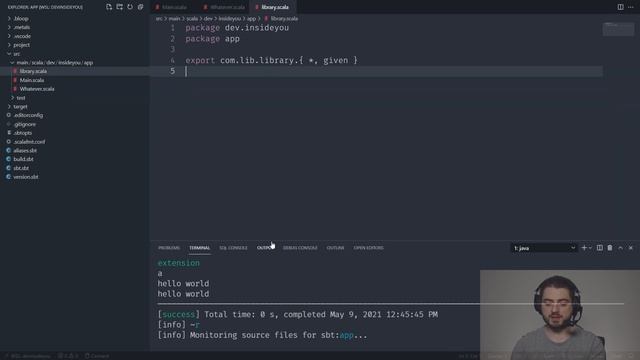The height and width of the screenshot is (360, 640).
Task: Open the launch profile arrow beside new terminal
Action: coord(590,248)
